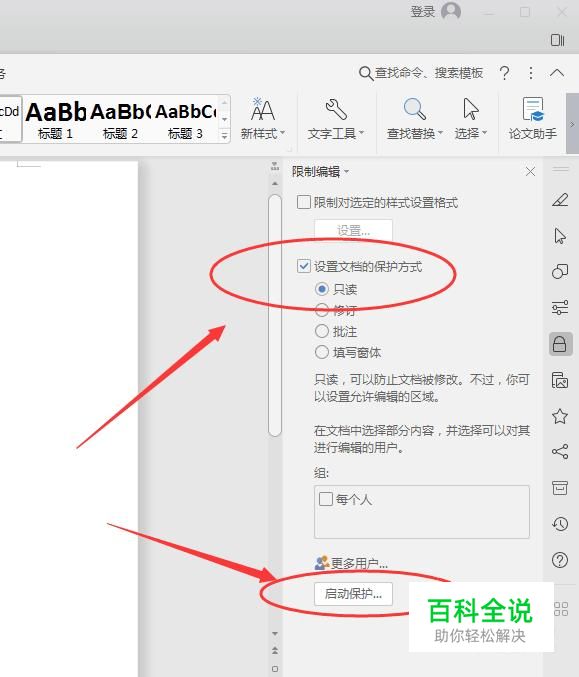Click the browse object circle below scrollbar
The height and width of the screenshot is (677, 579).
[x=275, y=669]
